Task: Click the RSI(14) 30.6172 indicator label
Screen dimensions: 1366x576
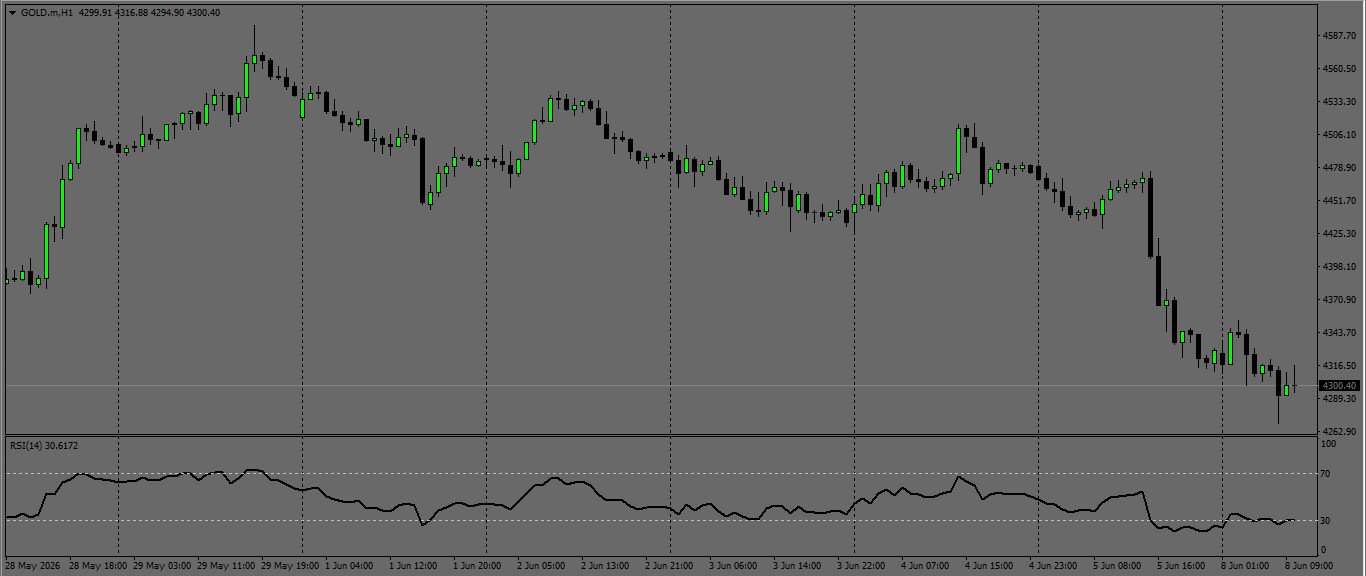Action: (44, 445)
